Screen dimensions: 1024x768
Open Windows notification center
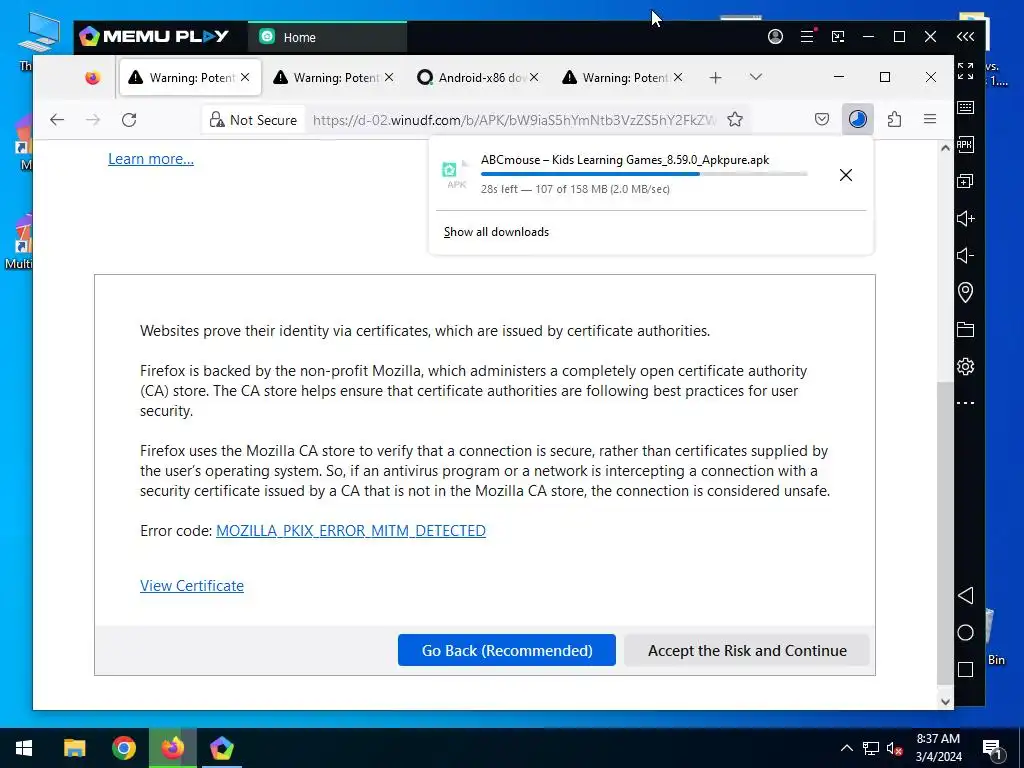tap(993, 748)
